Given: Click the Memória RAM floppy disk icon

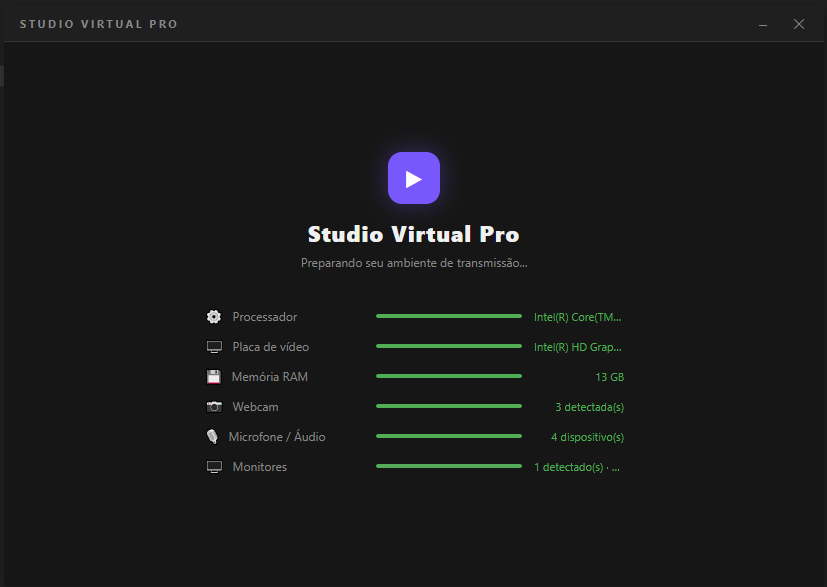Looking at the screenshot, I should (214, 377).
